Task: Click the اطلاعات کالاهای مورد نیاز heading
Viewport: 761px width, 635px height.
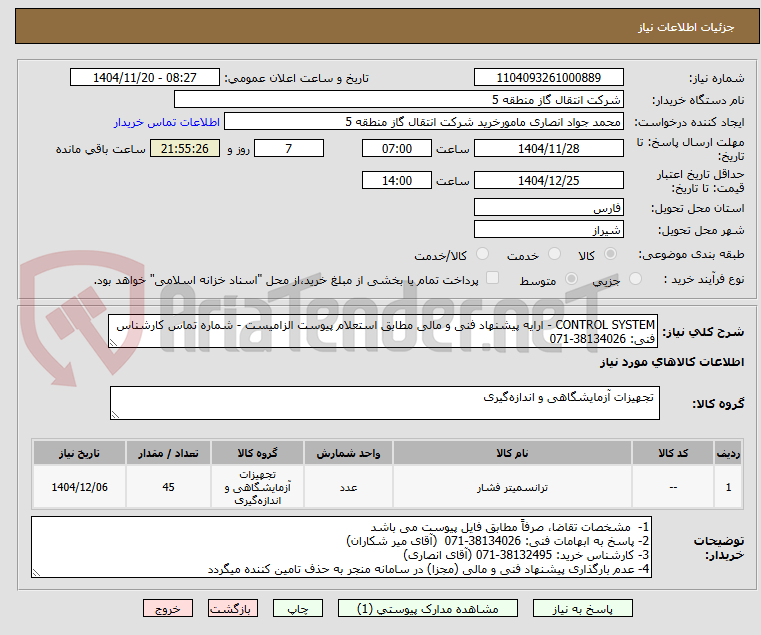Action: [672, 363]
